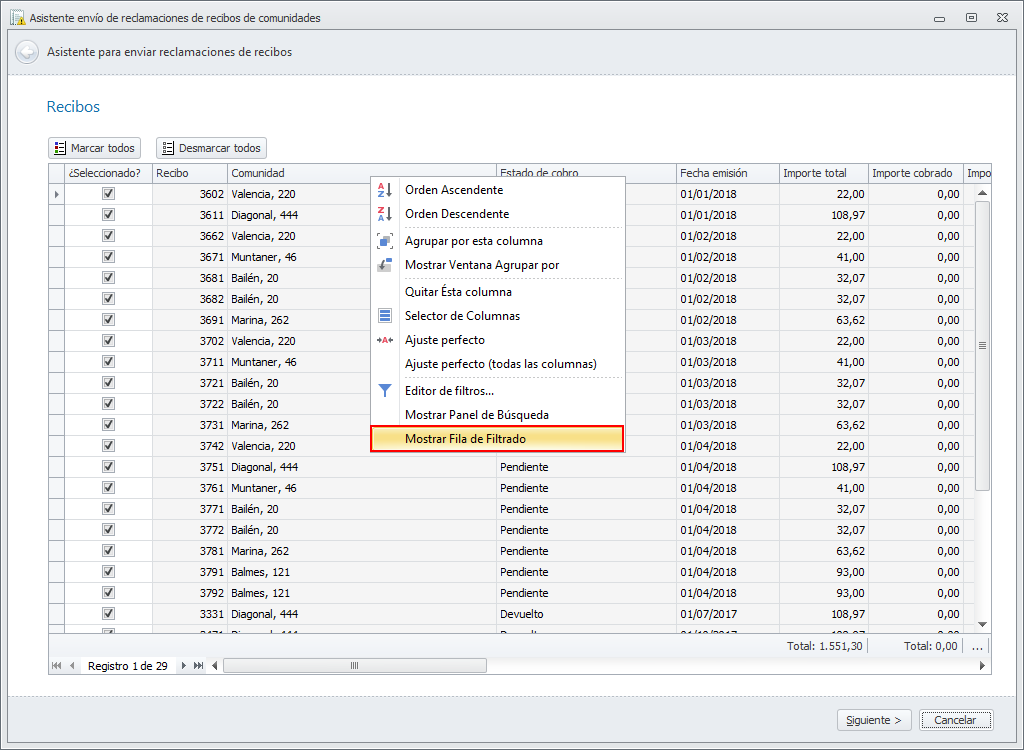Uncheck receipt 3331 checkbox

[108, 613]
